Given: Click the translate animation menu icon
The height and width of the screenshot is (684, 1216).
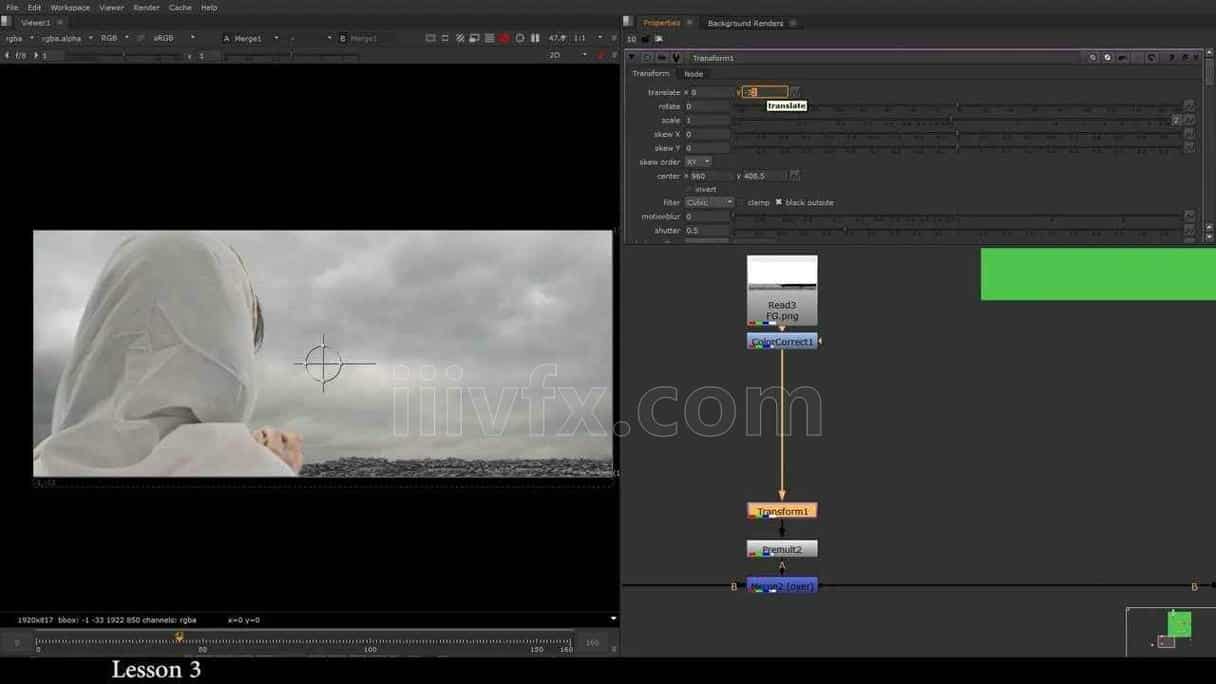Looking at the screenshot, I should click(795, 92).
